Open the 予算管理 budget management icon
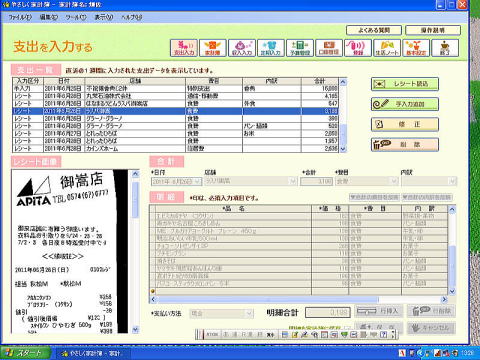 point(300,48)
